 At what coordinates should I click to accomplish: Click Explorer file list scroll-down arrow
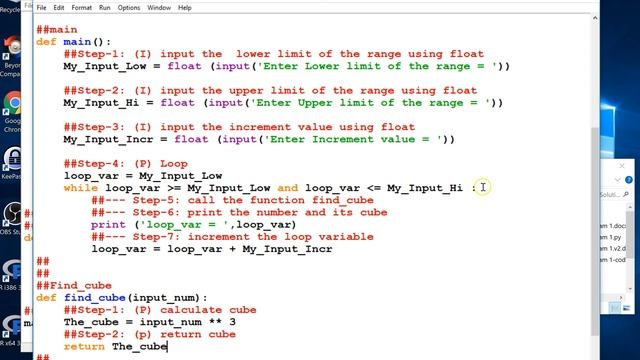pyautogui.click(x=630, y=289)
